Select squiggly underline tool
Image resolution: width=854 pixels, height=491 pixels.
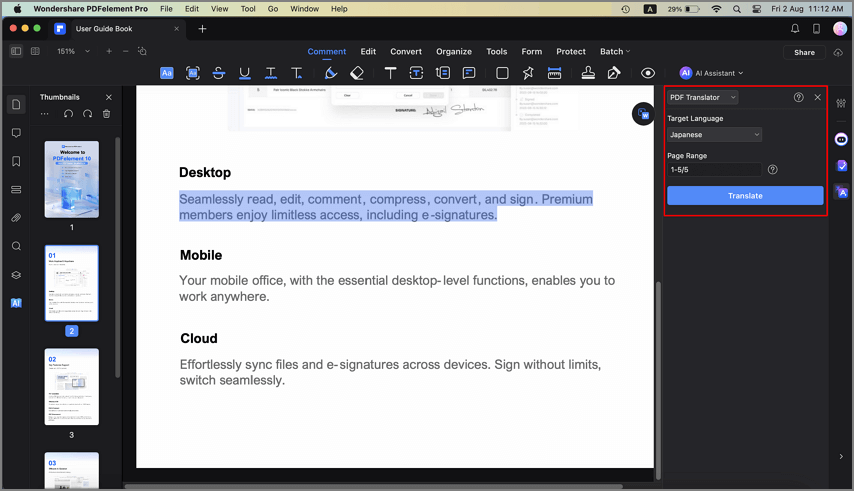point(271,73)
